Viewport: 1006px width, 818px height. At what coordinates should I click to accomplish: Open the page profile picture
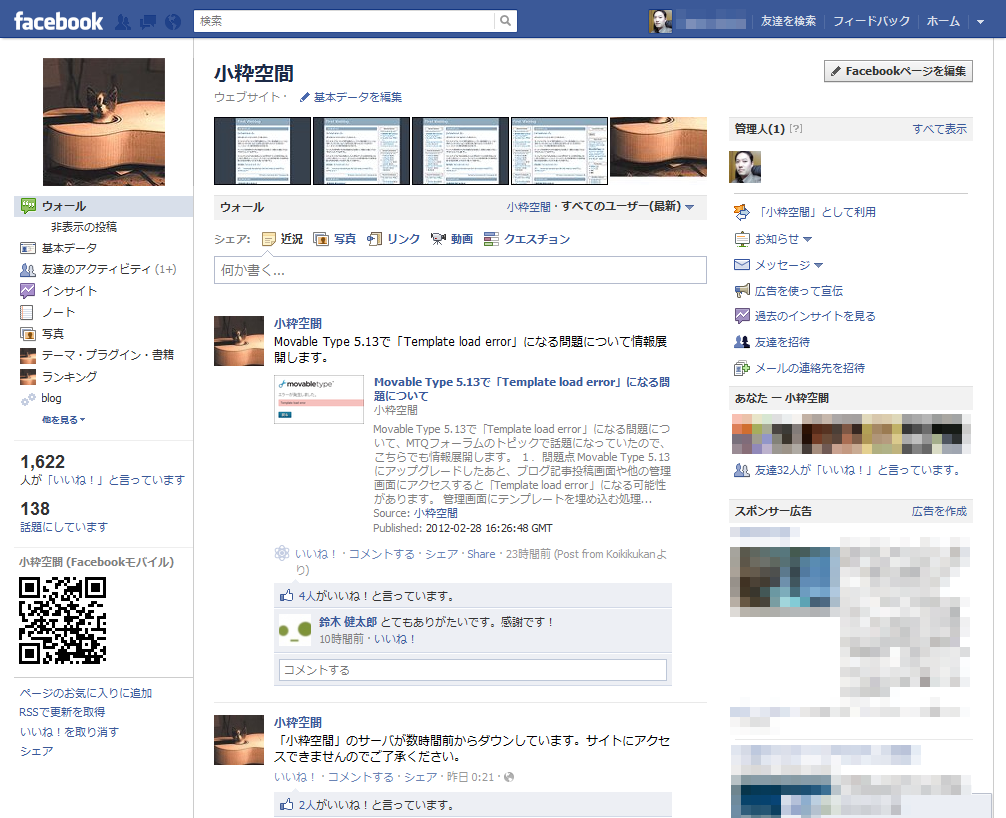pyautogui.click(x=104, y=122)
